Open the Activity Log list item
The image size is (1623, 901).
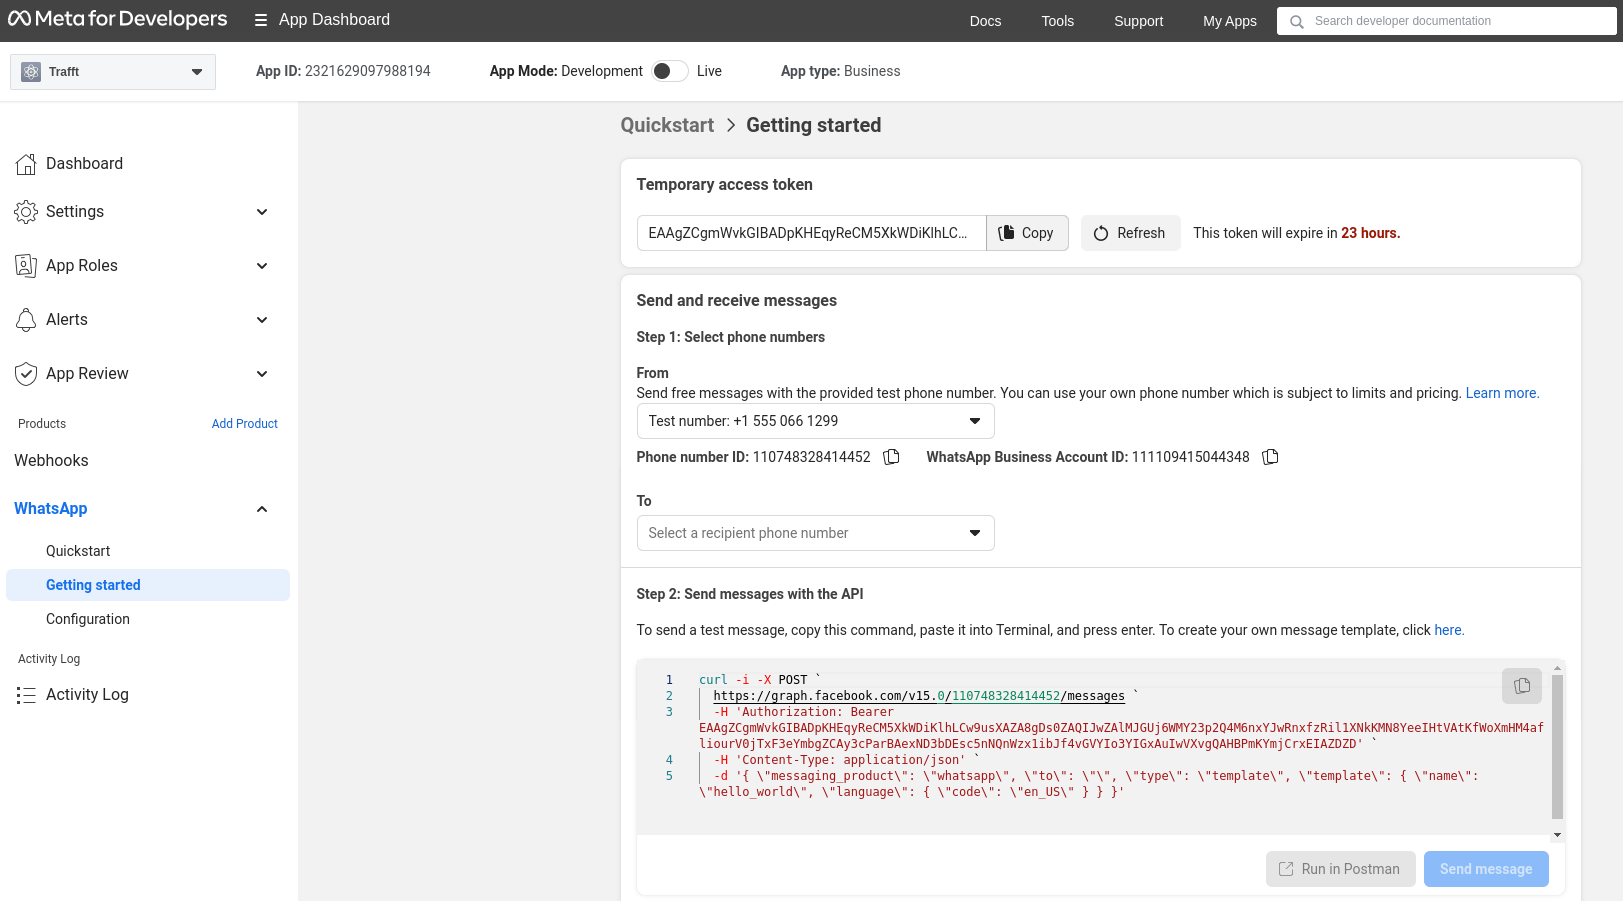tap(87, 695)
